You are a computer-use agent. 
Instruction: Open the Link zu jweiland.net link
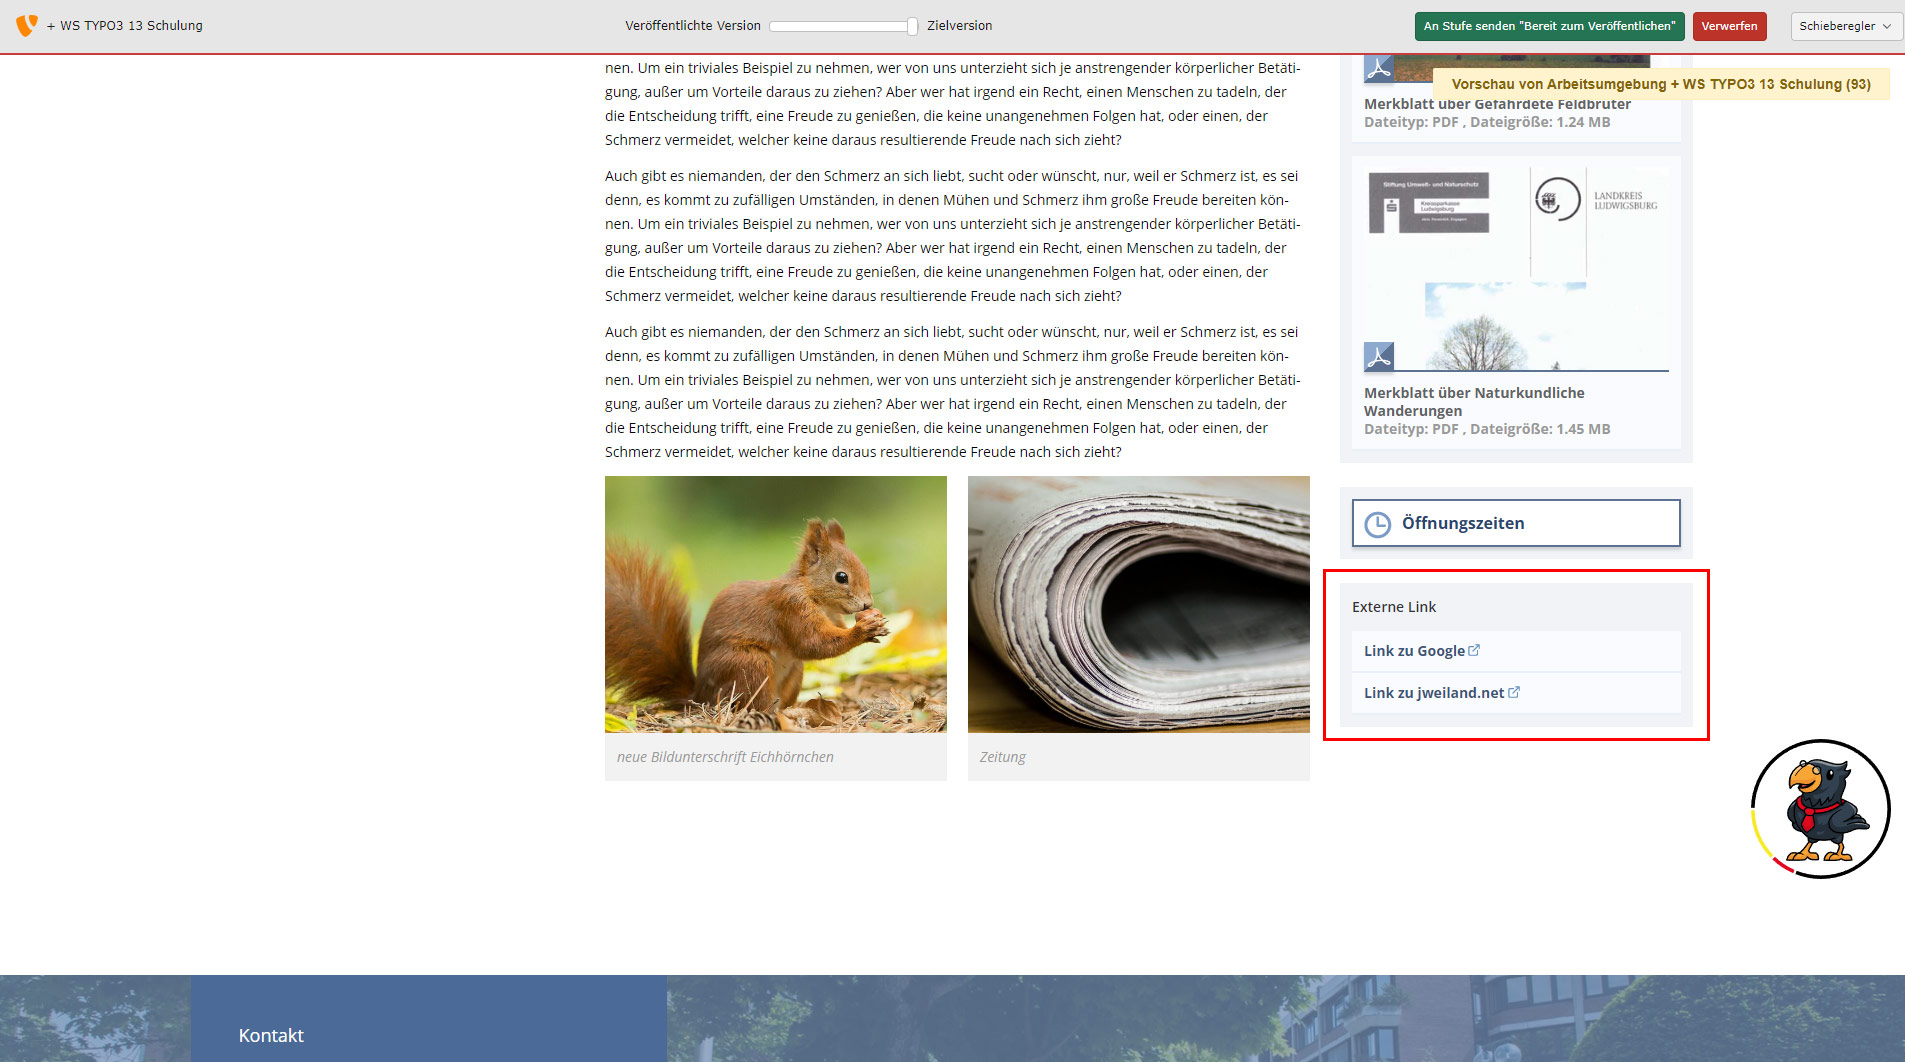(1433, 693)
